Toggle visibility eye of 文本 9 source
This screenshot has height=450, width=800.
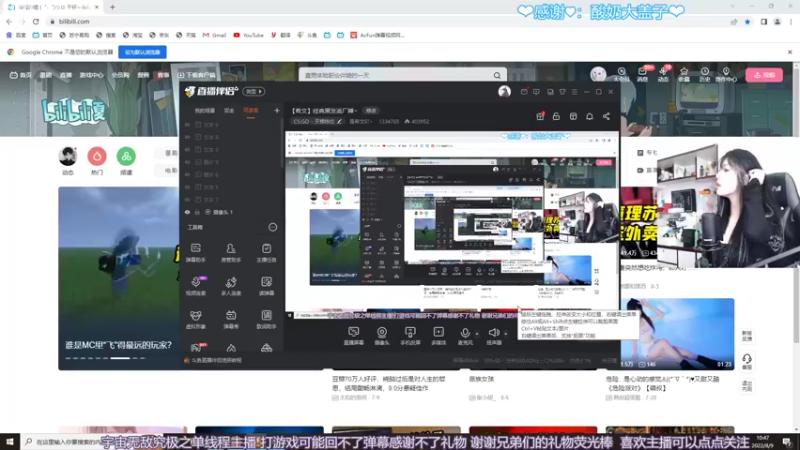pos(187,124)
